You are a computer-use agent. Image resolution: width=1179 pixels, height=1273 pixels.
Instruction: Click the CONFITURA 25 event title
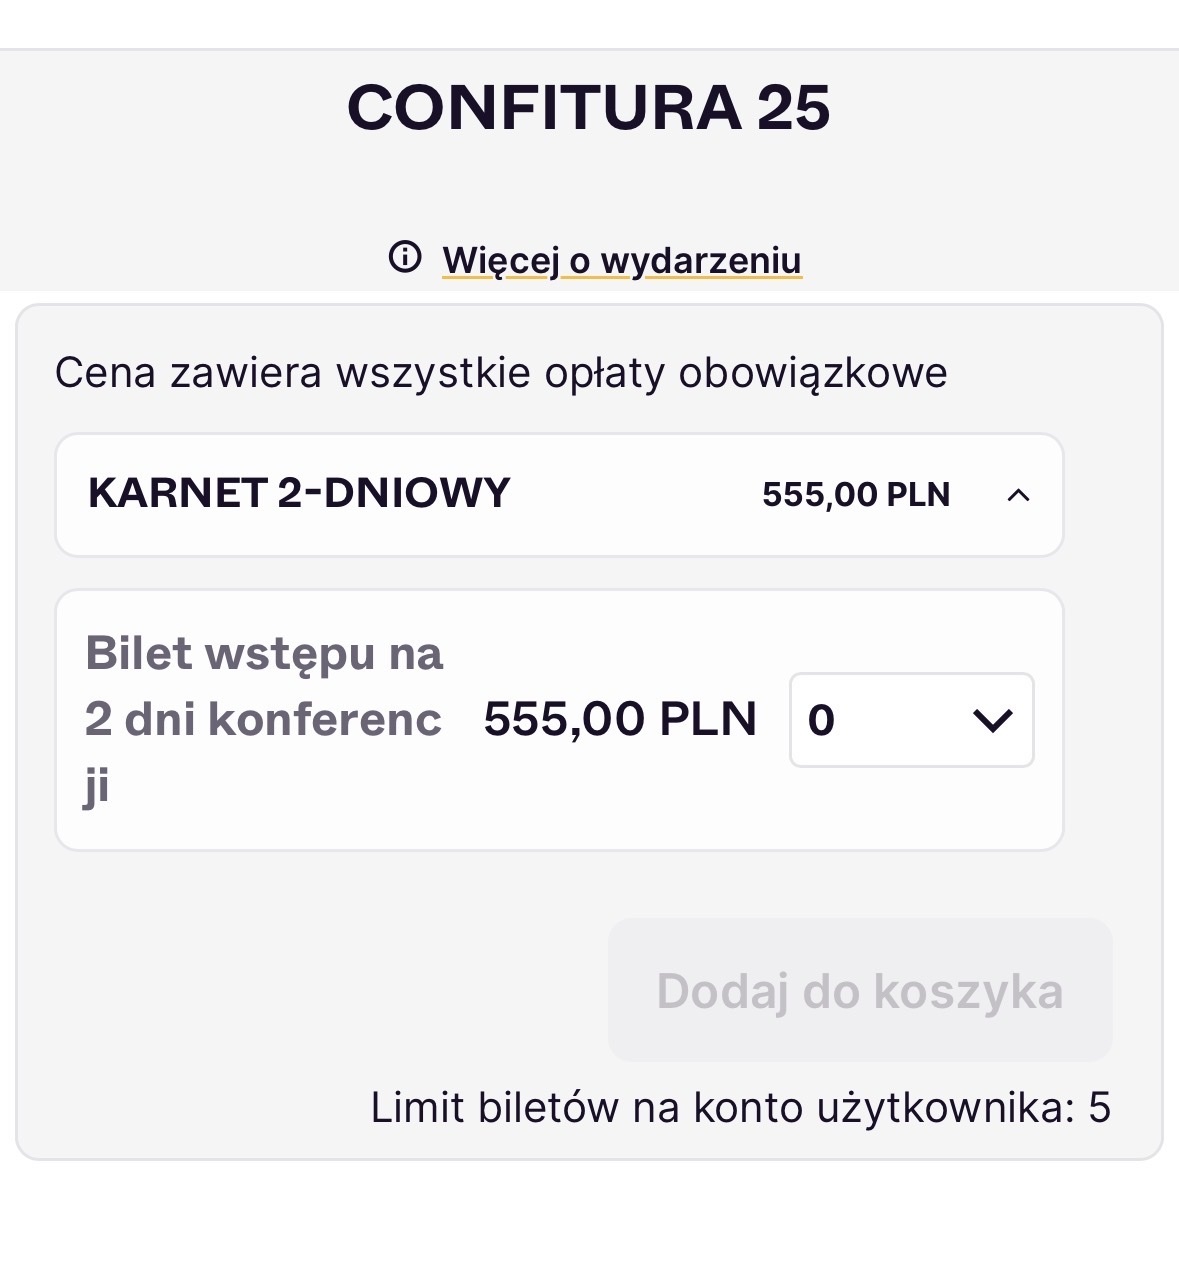[589, 108]
